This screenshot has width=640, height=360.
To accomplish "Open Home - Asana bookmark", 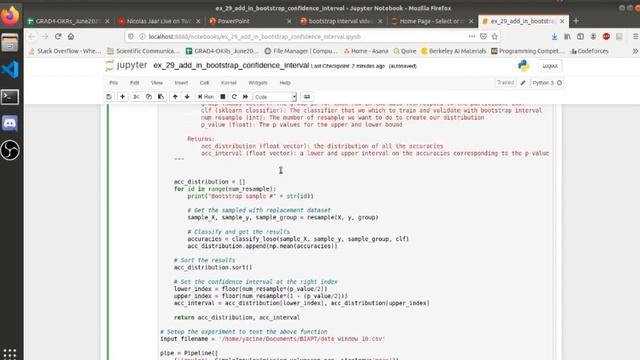I will click(366, 51).
